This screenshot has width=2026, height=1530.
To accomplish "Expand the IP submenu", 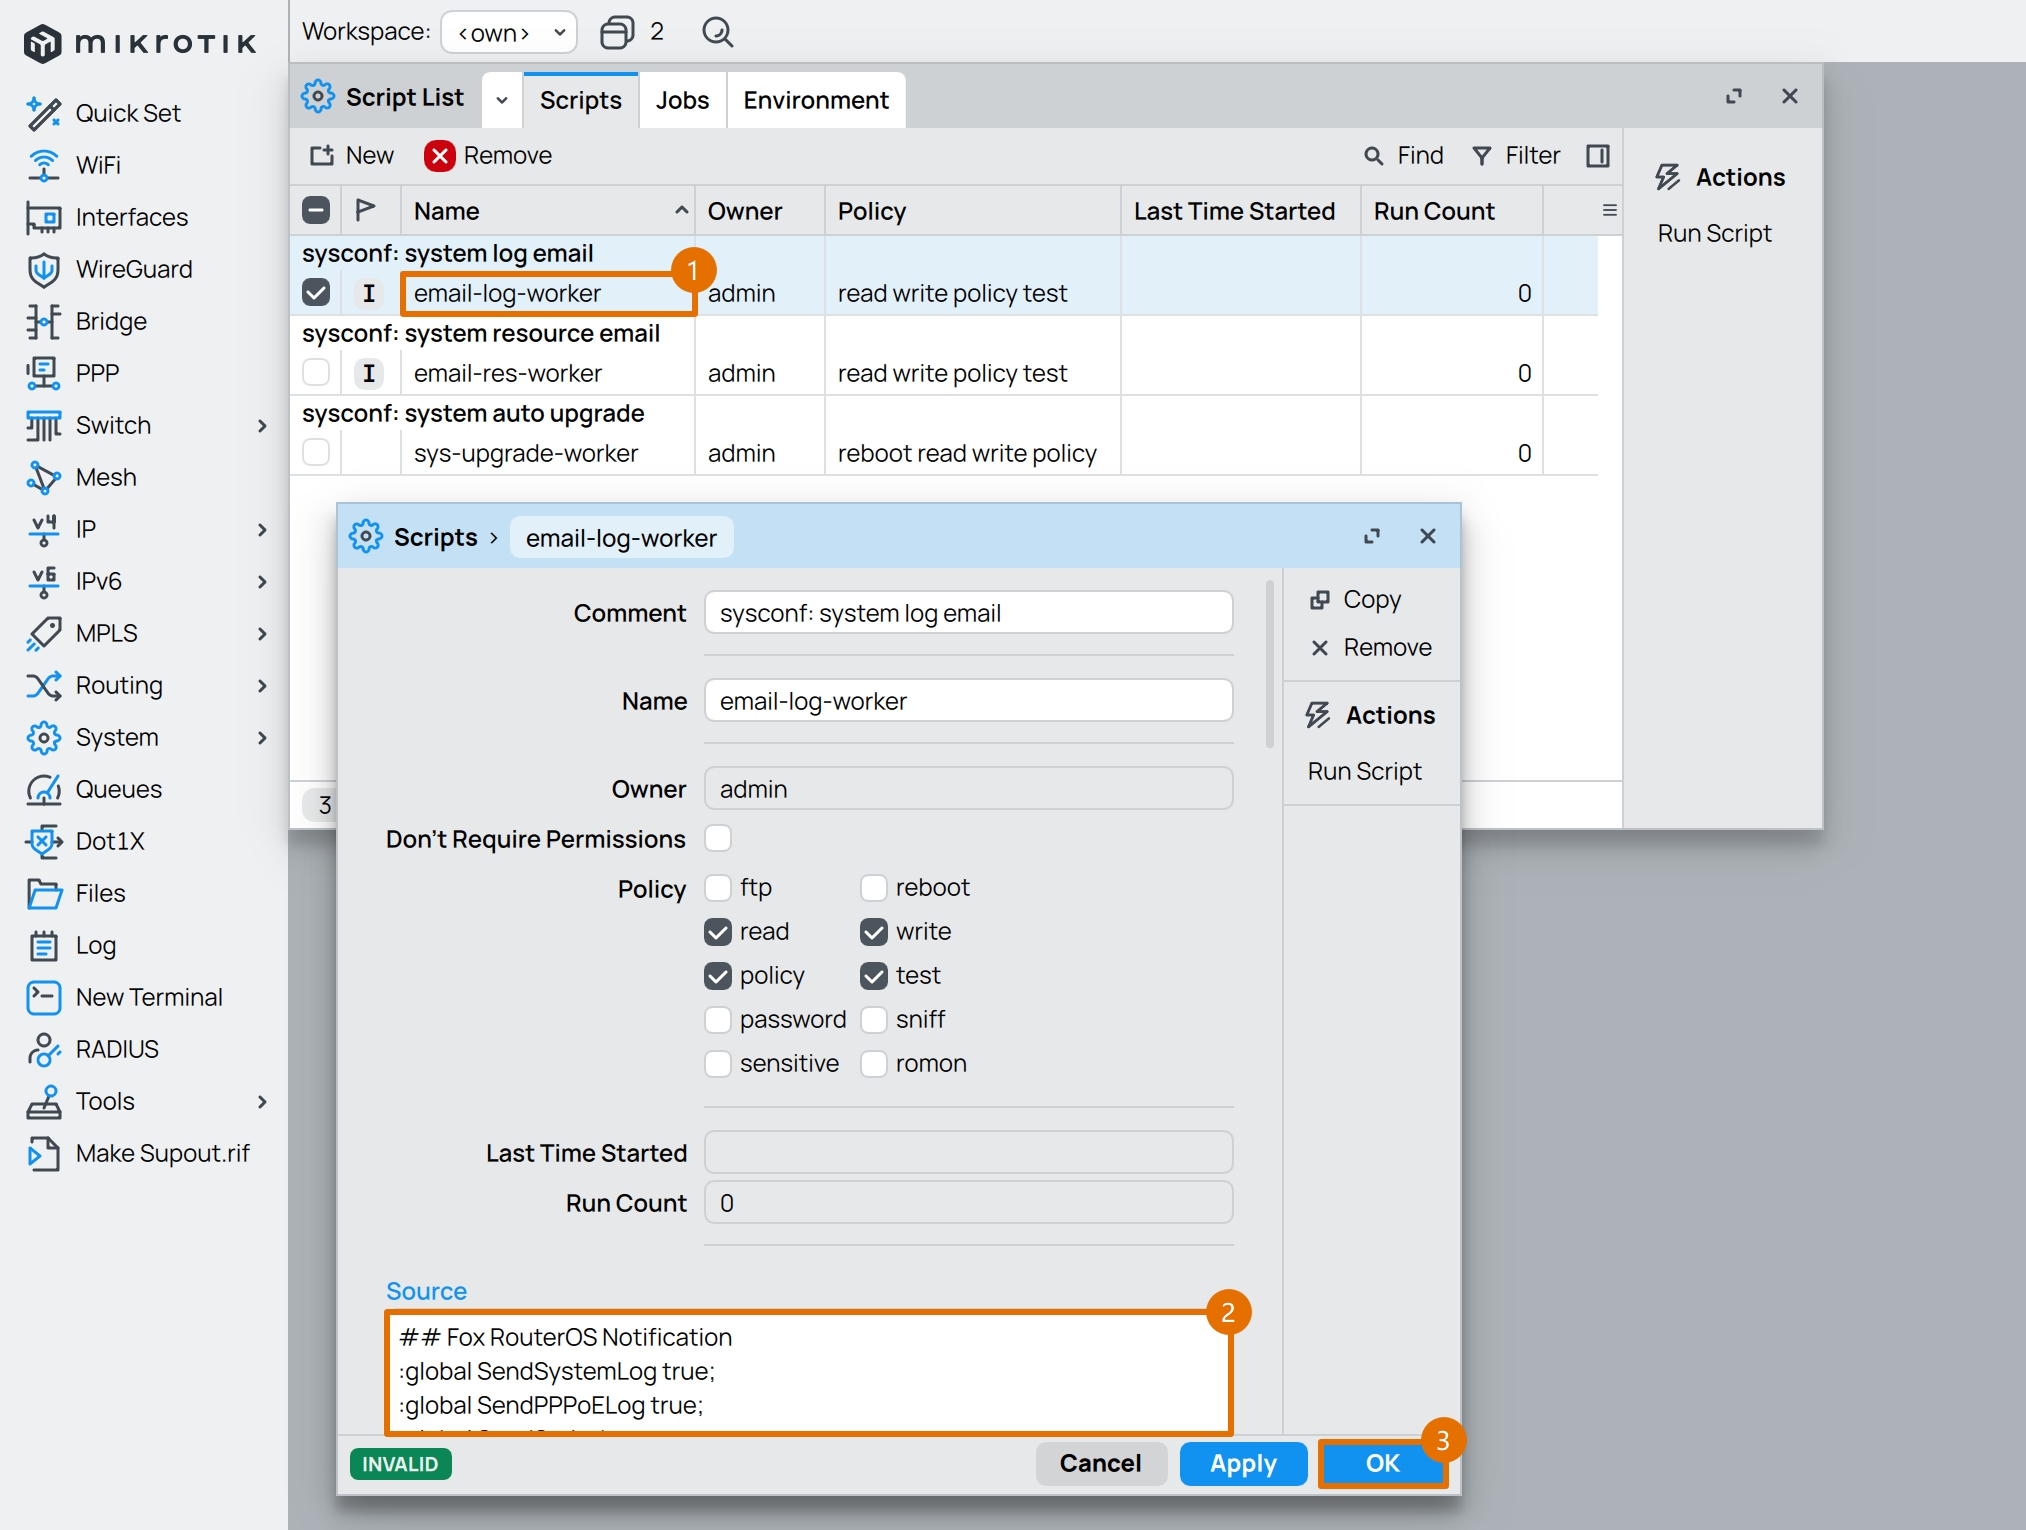I will click(262, 529).
